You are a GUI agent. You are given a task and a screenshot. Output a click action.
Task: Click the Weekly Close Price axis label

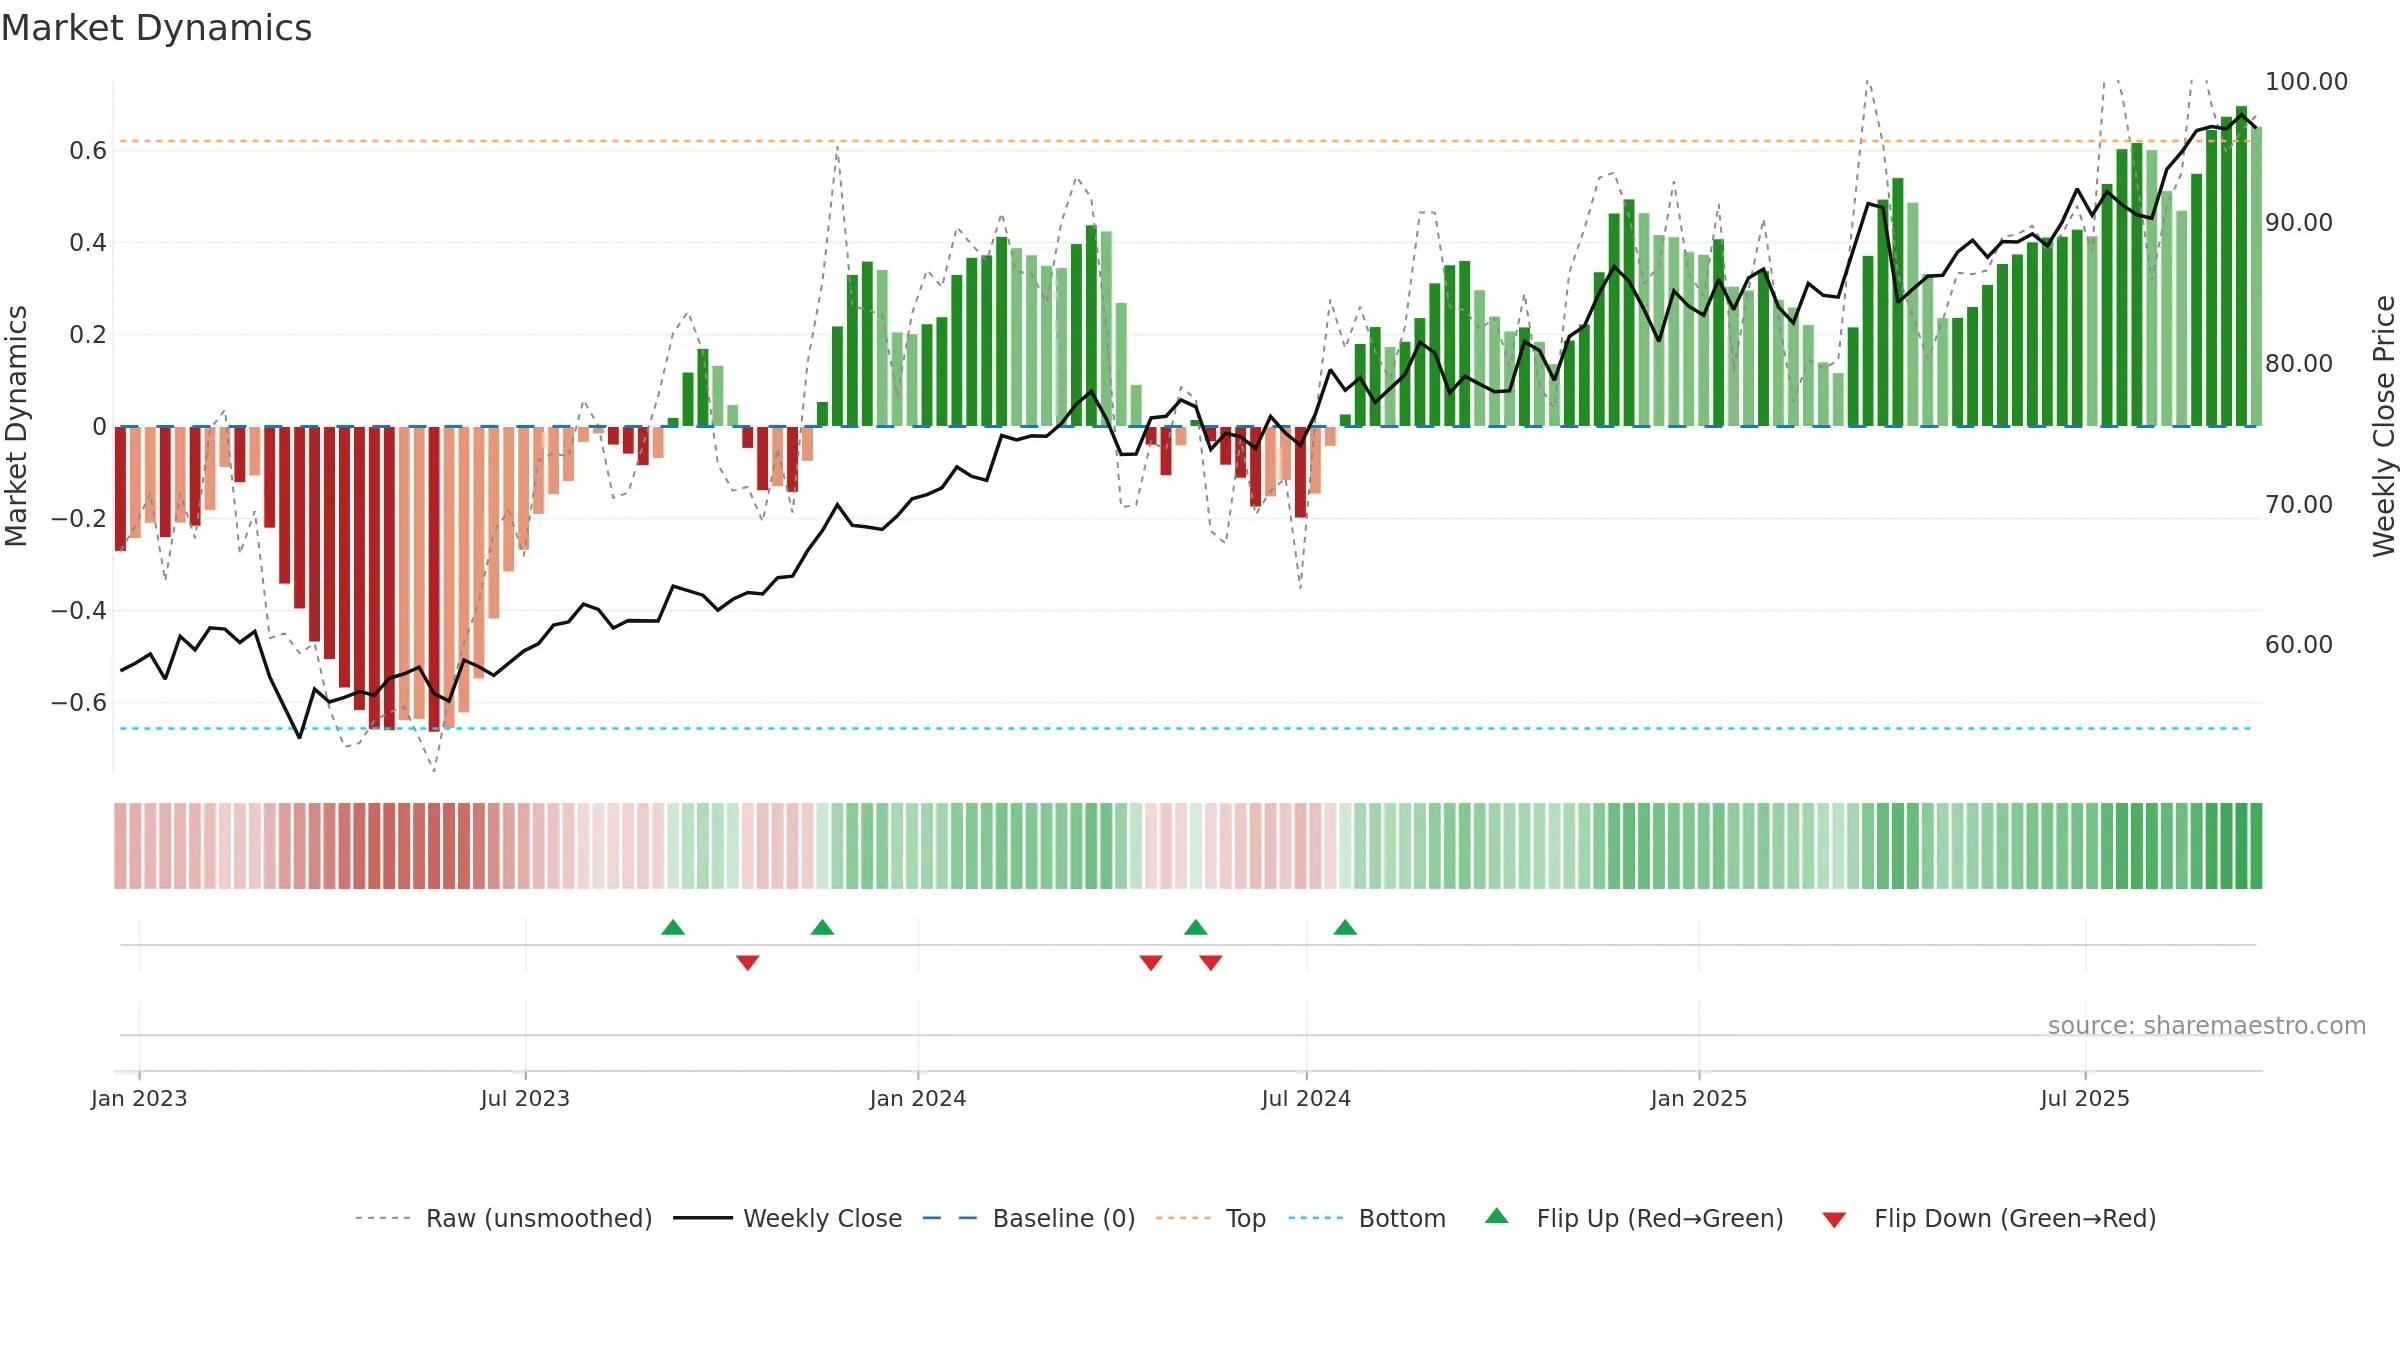2384,426
